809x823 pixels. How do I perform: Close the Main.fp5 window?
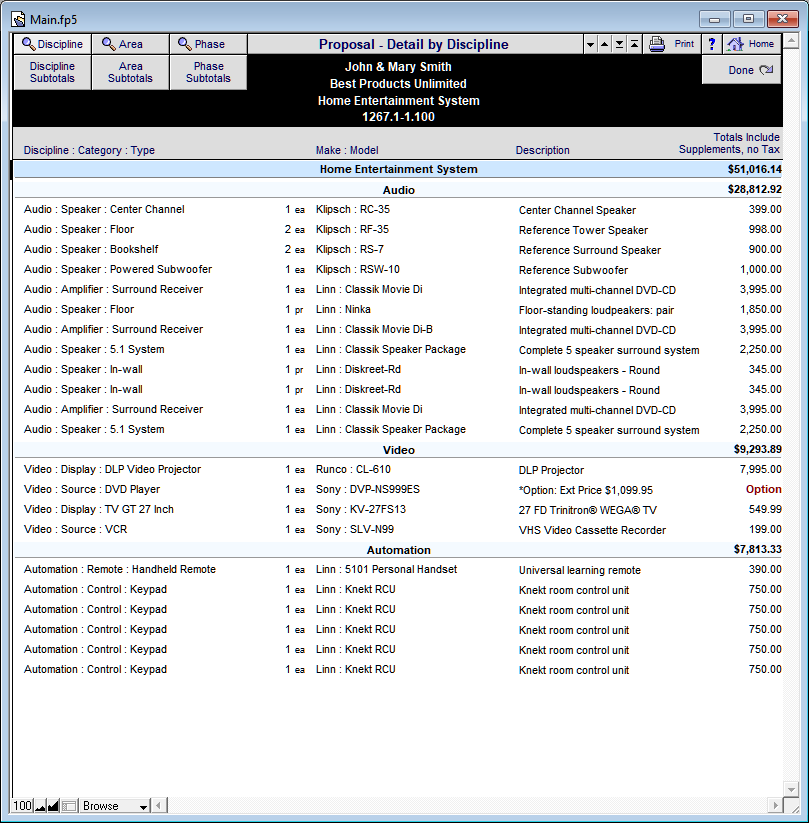[782, 19]
